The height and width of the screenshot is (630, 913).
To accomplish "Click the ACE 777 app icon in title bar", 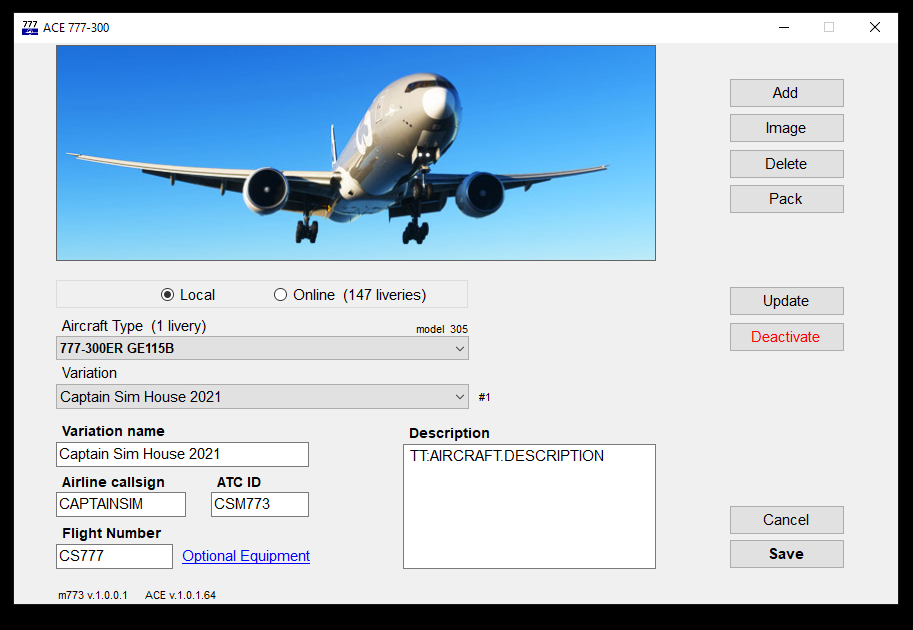I will click(30, 27).
